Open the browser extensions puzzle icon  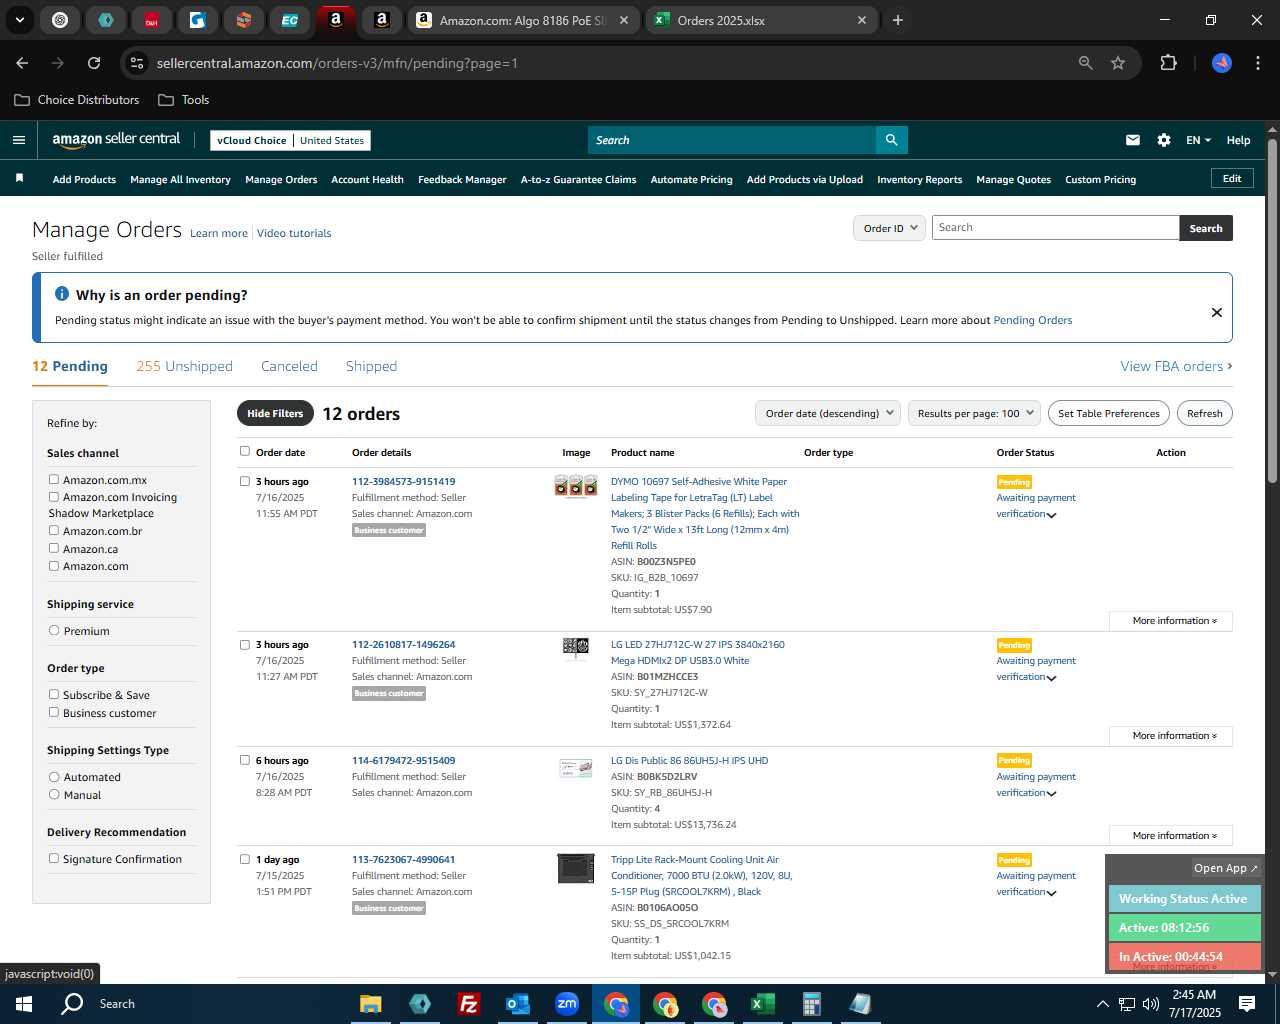click(1168, 63)
